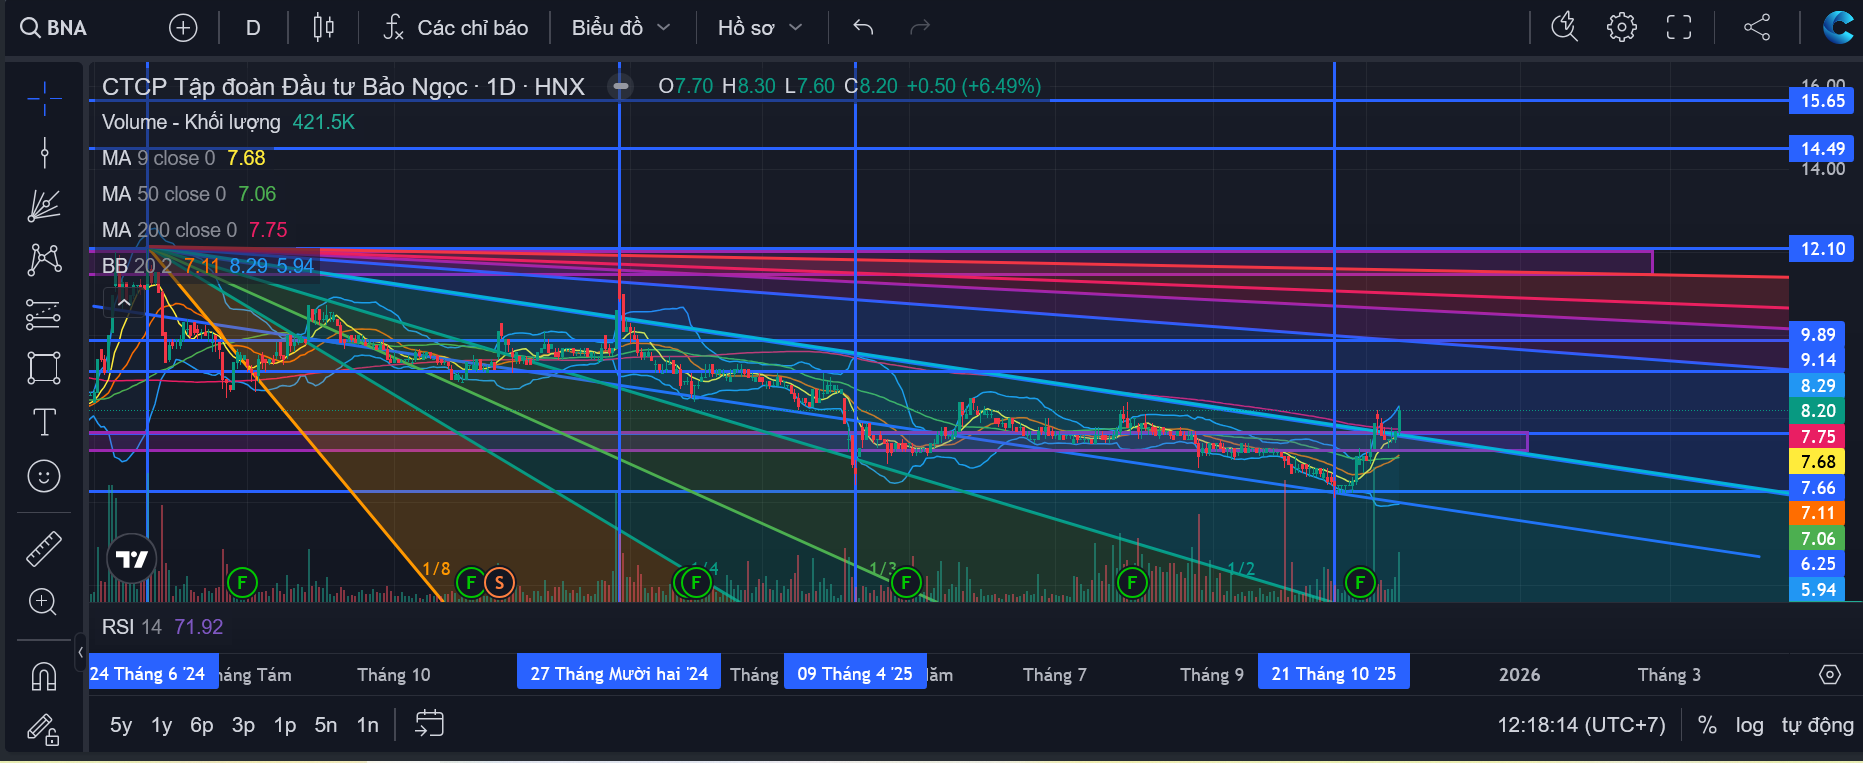
Task: Open the timezone menu at 12:18:14 (UTC+7)
Action: 1582,725
